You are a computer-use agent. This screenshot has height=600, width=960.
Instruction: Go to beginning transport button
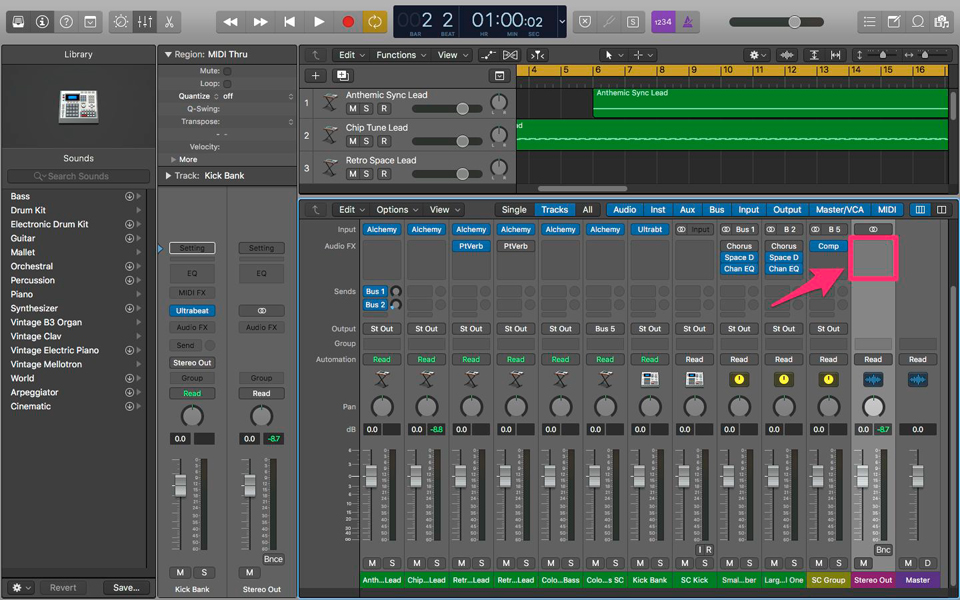click(x=289, y=22)
